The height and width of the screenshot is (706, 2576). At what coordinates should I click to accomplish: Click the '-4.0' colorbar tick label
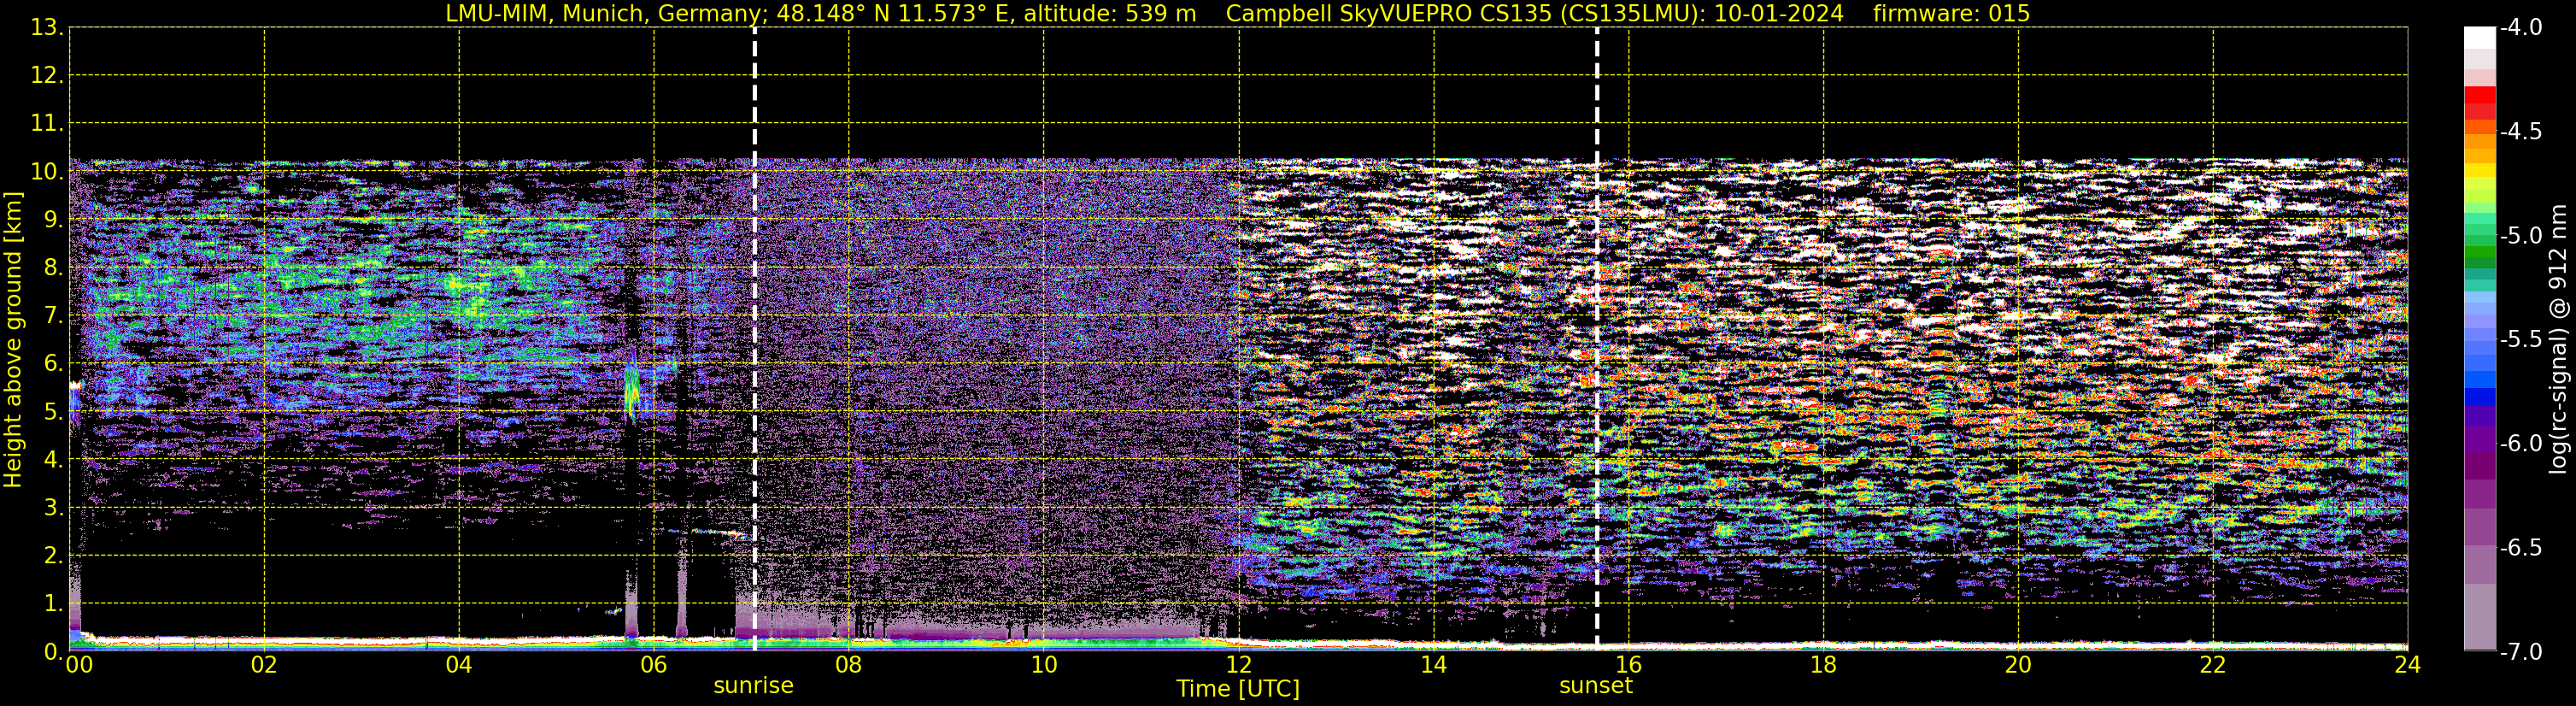click(x=2521, y=28)
